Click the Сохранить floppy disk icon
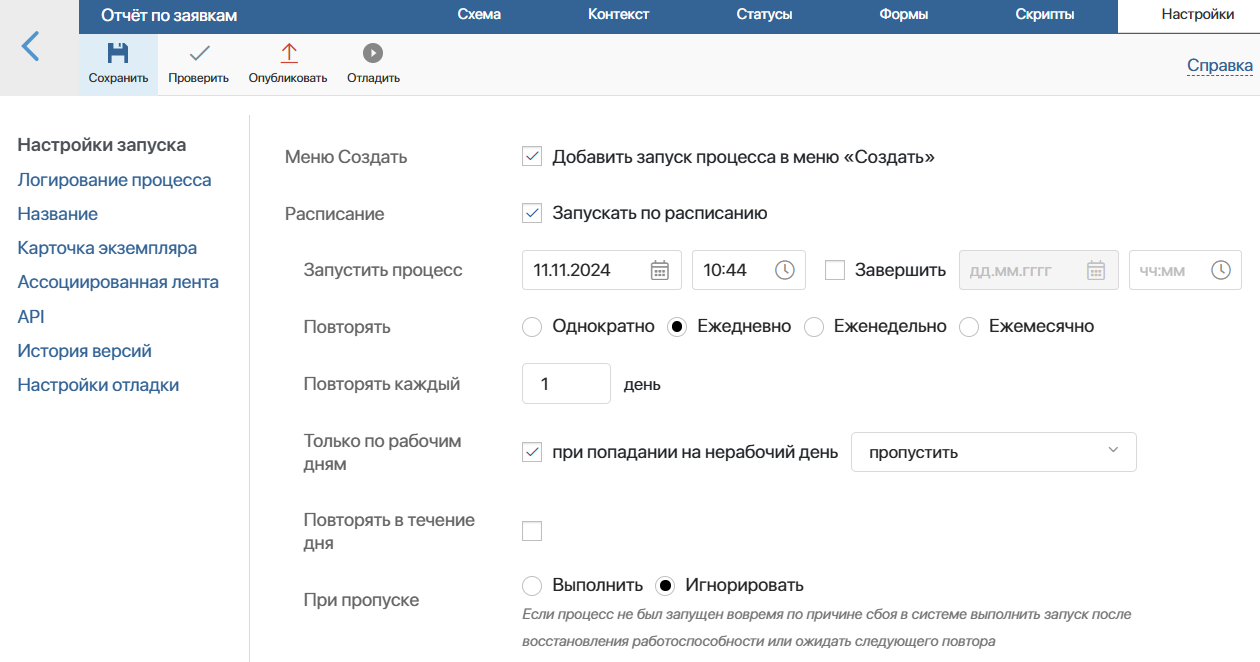 [x=118, y=53]
